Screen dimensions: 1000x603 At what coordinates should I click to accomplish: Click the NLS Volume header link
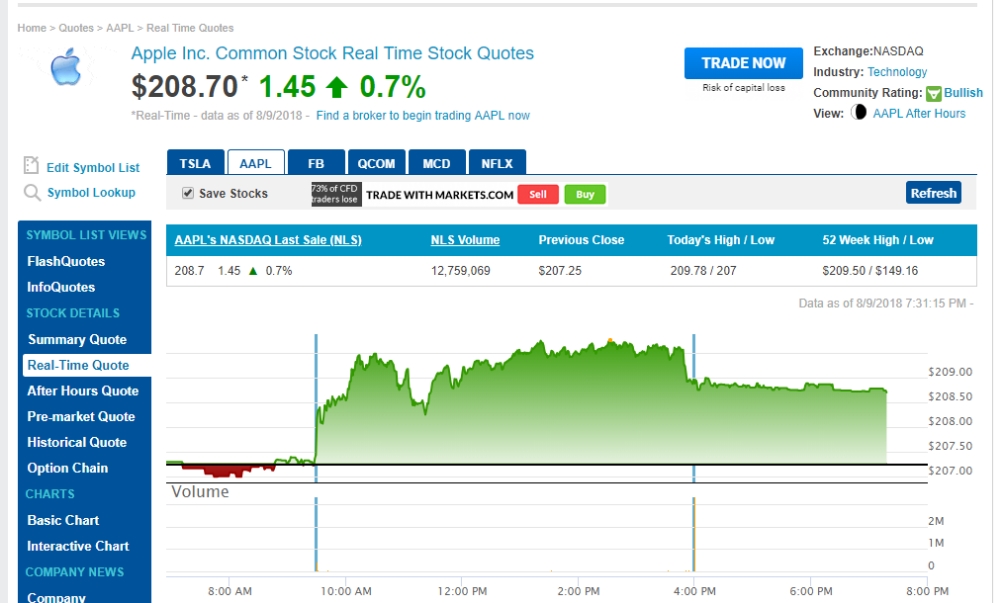pyautogui.click(x=465, y=240)
